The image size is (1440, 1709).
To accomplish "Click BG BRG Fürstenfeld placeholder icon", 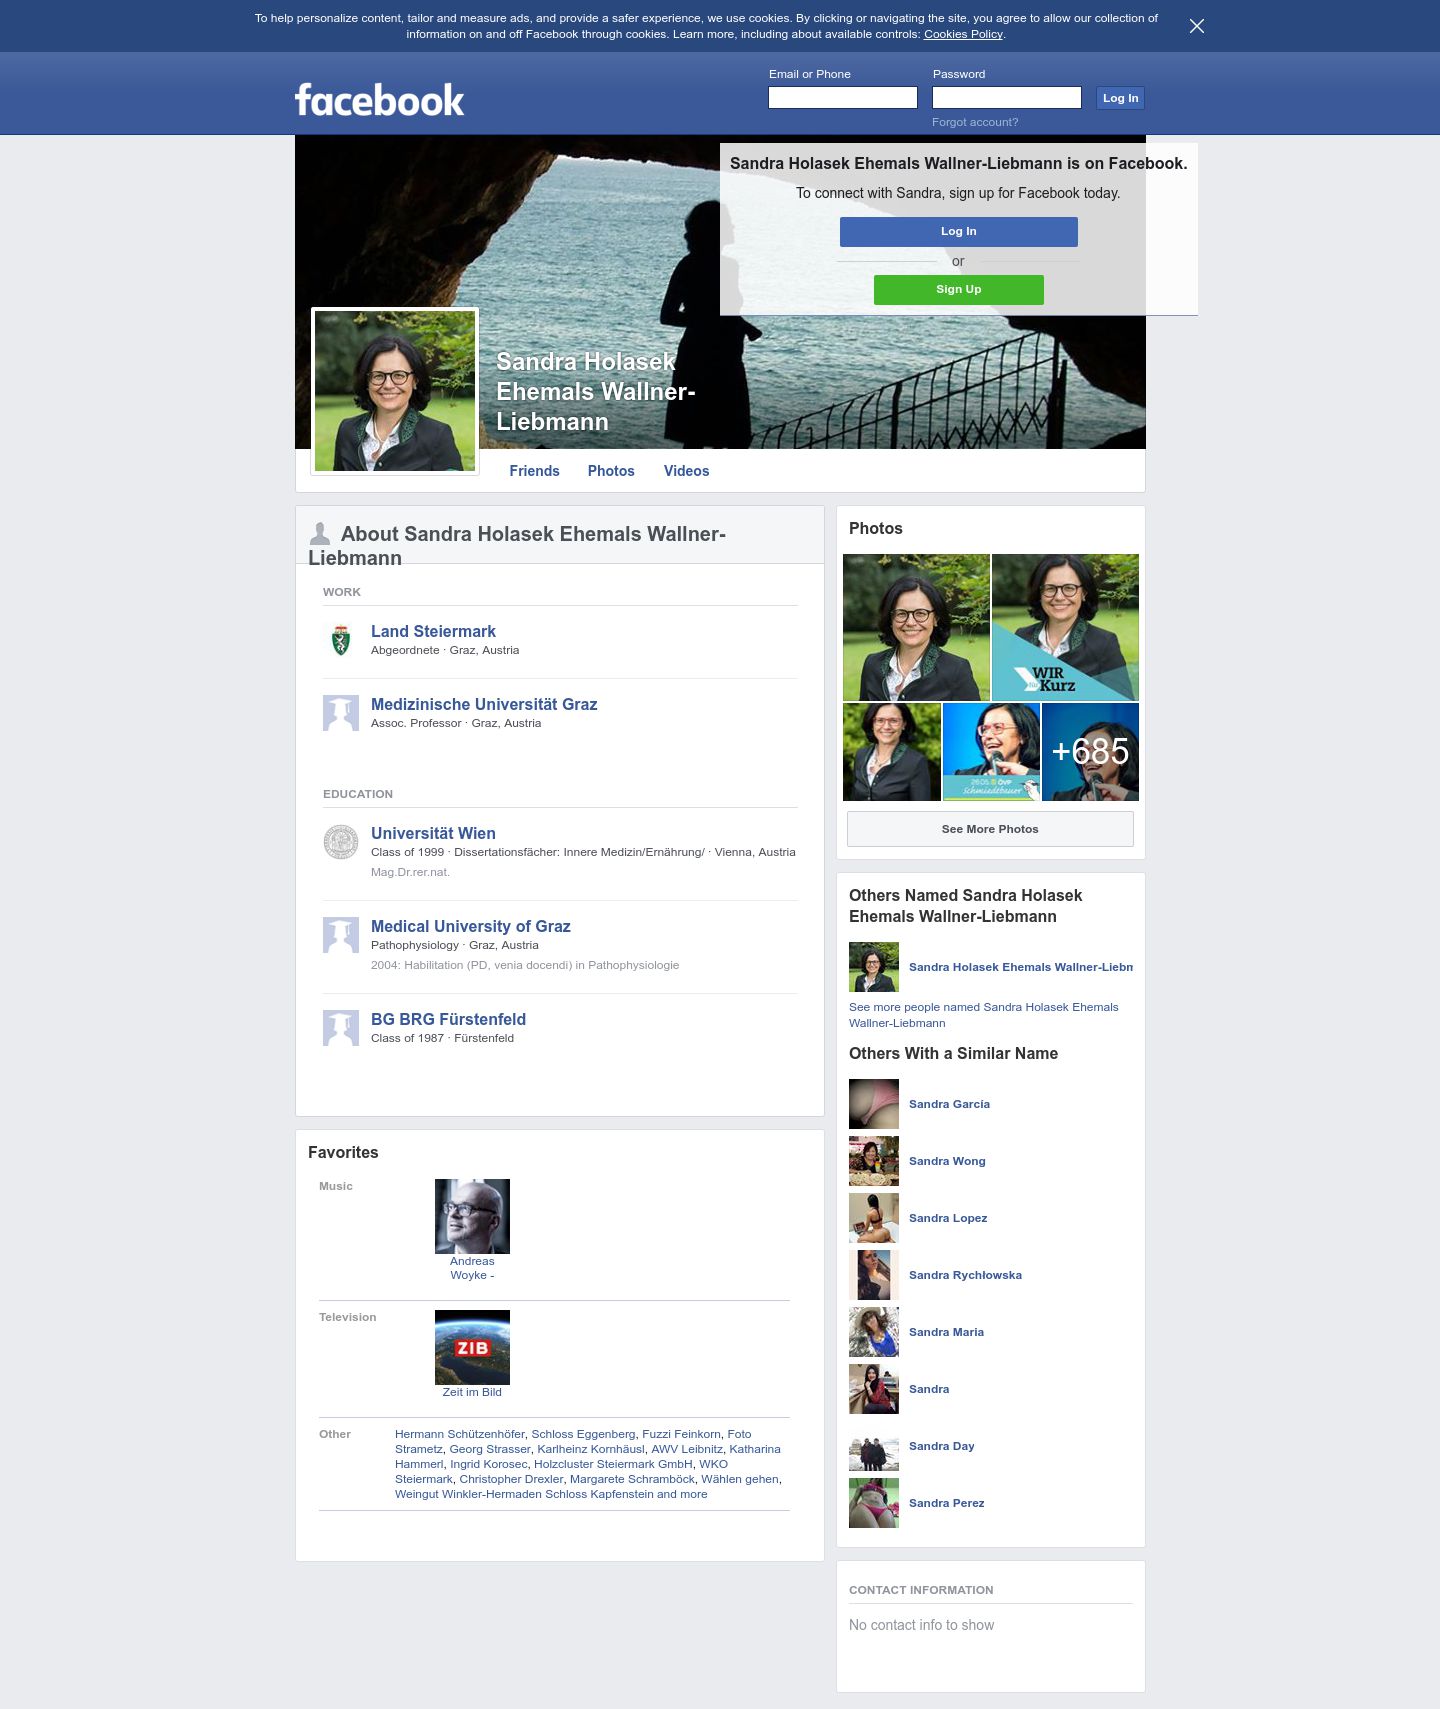I will pyautogui.click(x=341, y=1028).
